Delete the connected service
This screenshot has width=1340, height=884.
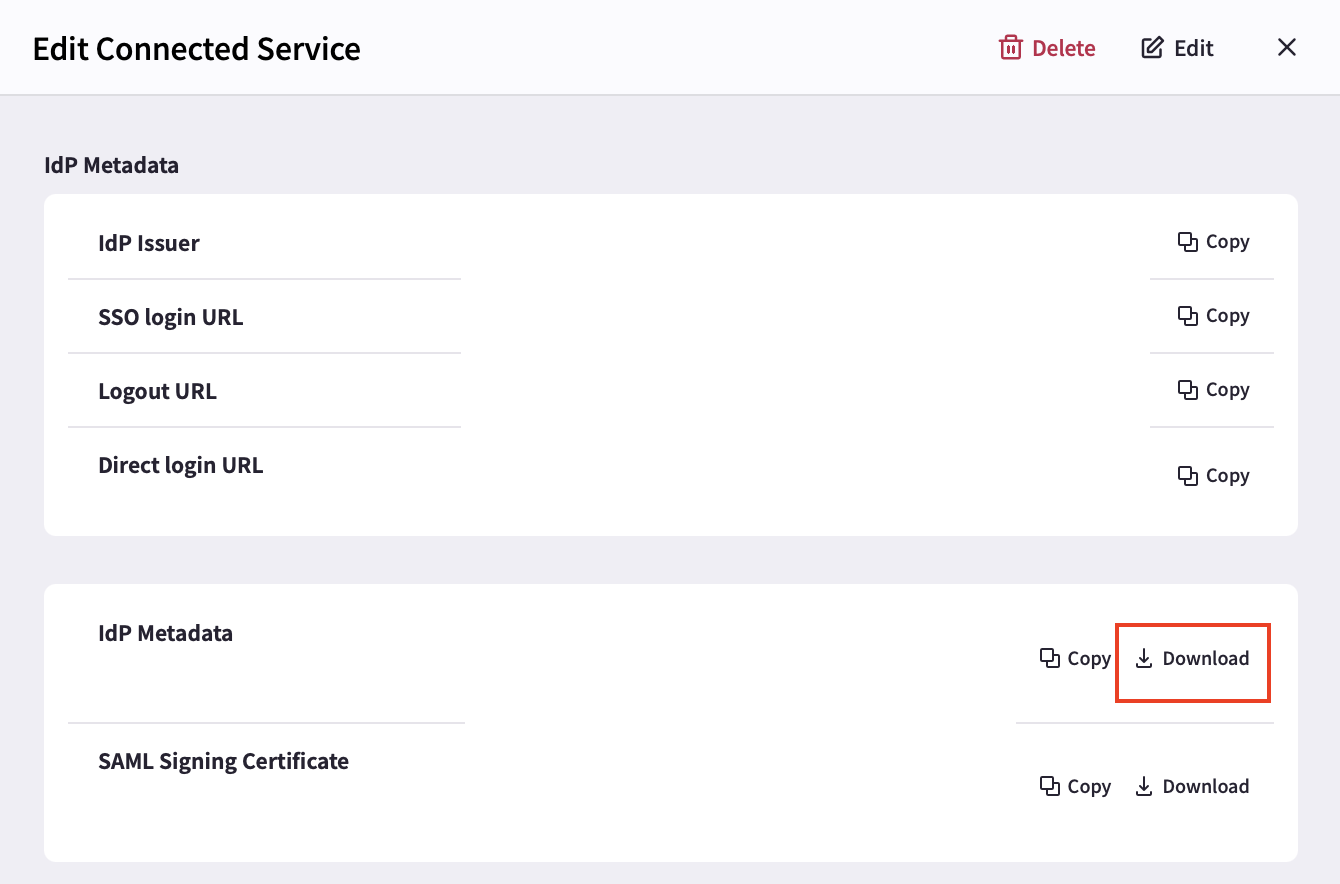(x=1048, y=48)
